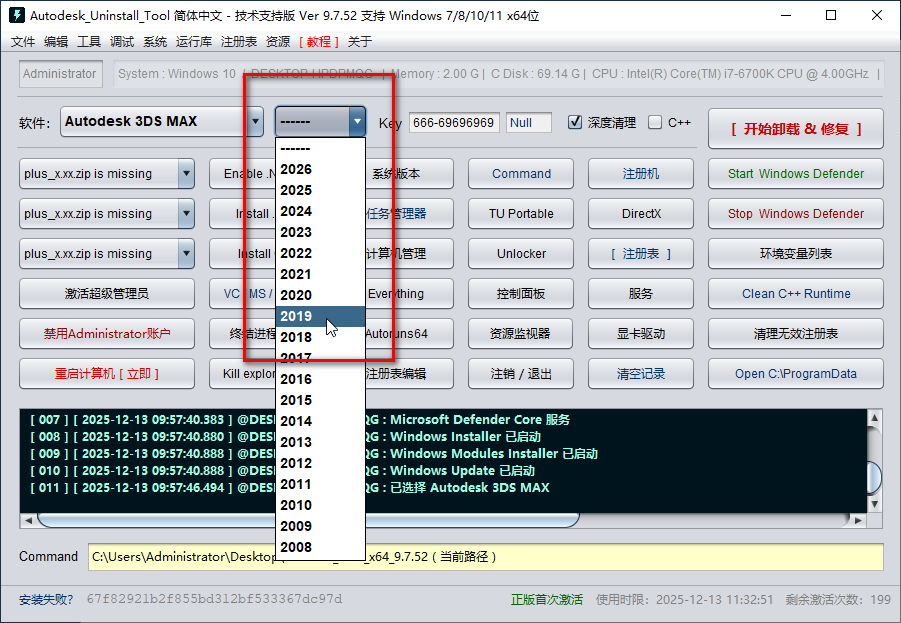
Task: Open the DirectX button
Action: pyautogui.click(x=641, y=214)
